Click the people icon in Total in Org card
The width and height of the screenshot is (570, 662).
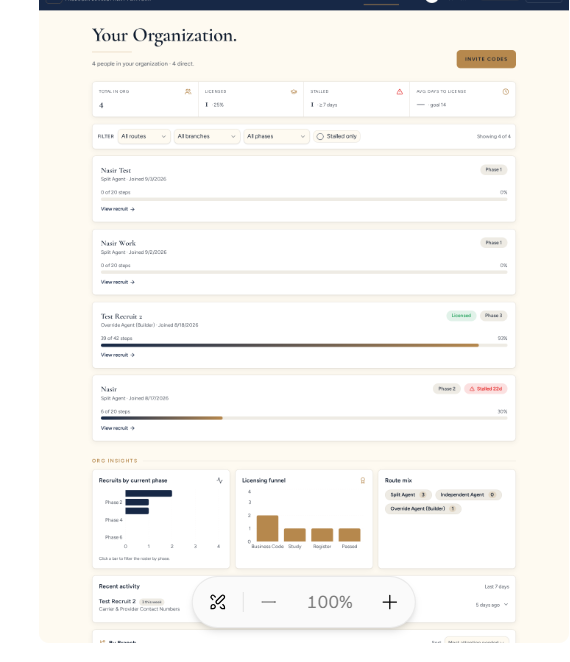[x=188, y=92]
